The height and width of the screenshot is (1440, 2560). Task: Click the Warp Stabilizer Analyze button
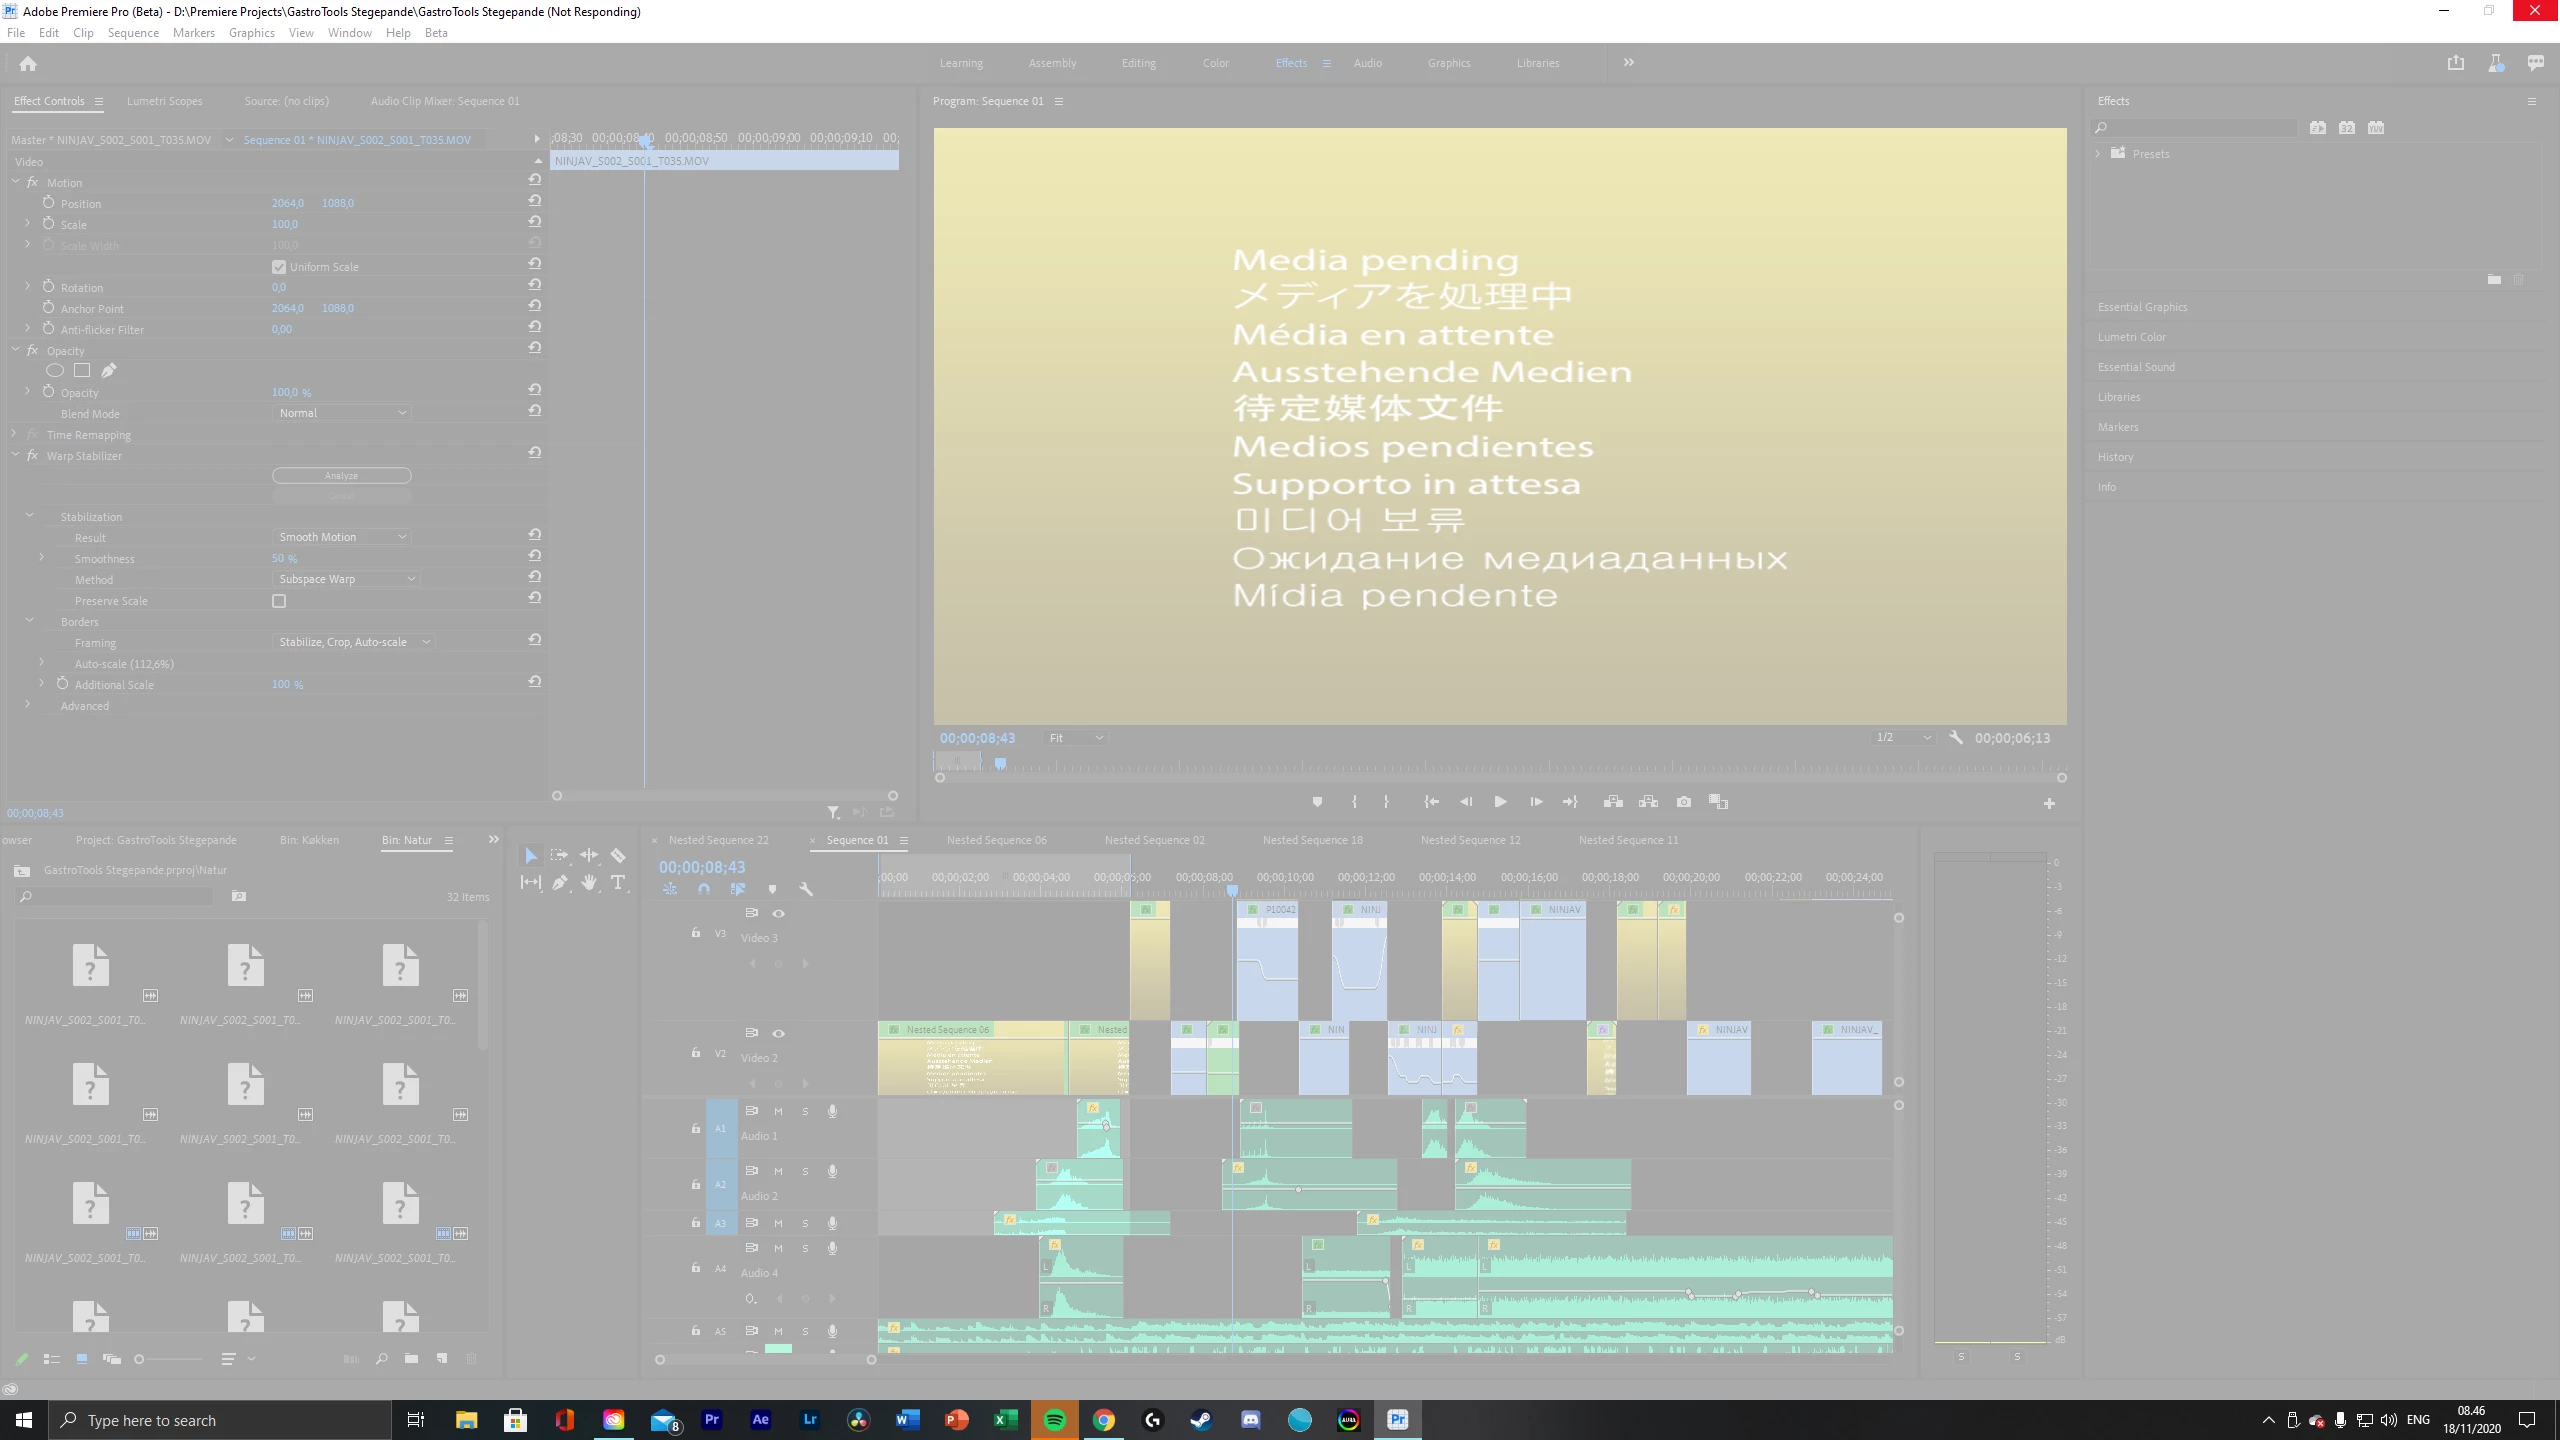(341, 476)
